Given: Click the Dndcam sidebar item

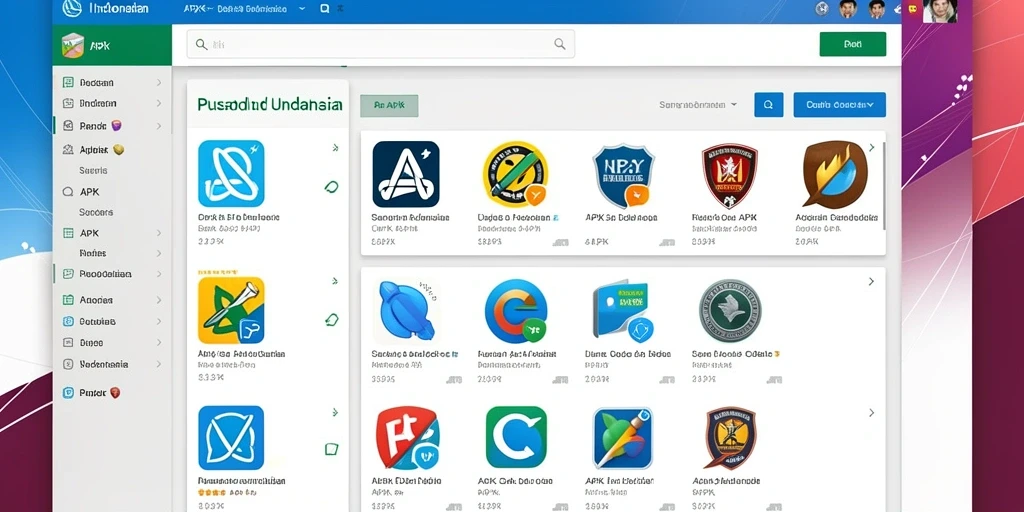Looking at the screenshot, I should [x=98, y=103].
